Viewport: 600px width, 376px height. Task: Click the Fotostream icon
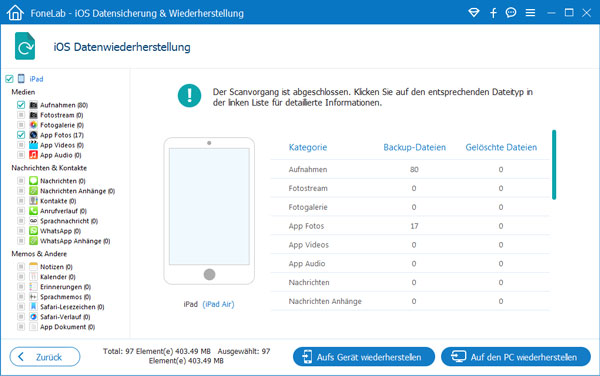click(34, 115)
